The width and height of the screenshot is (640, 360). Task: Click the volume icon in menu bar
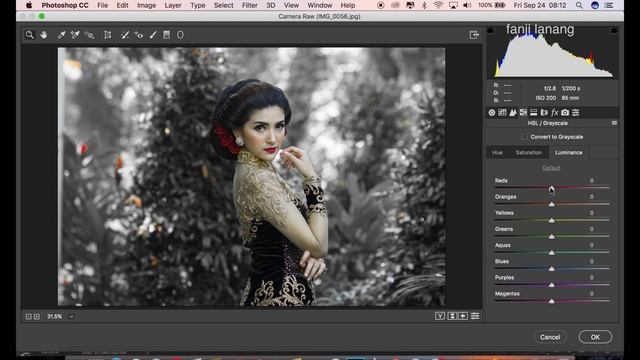pos(467,5)
